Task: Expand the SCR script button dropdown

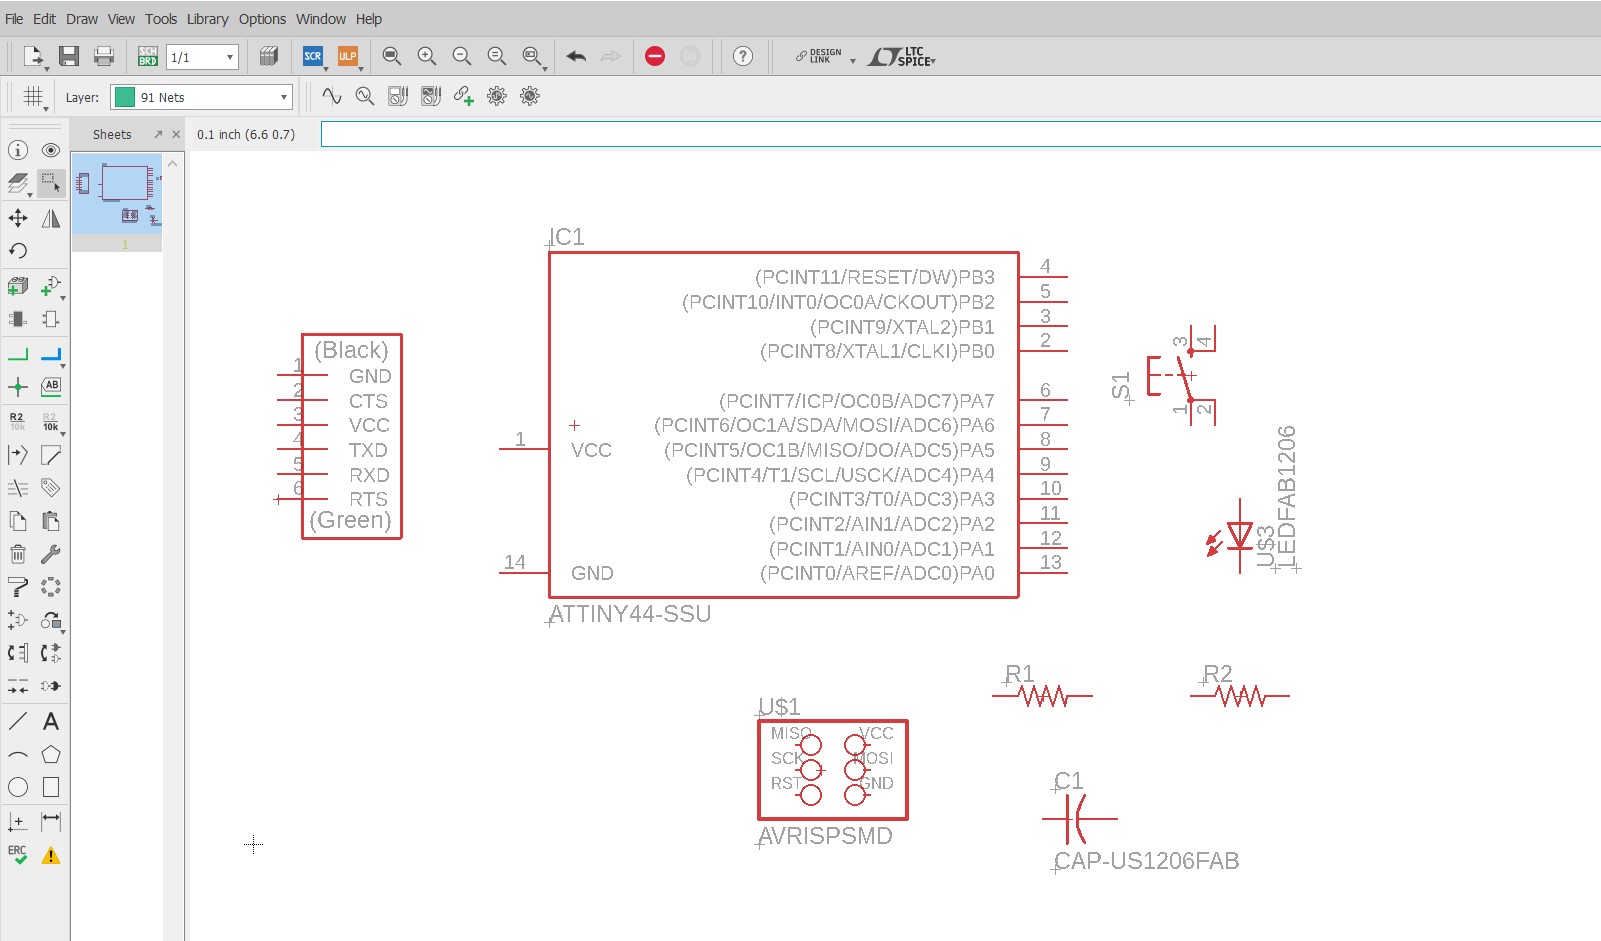Action: pos(326,69)
